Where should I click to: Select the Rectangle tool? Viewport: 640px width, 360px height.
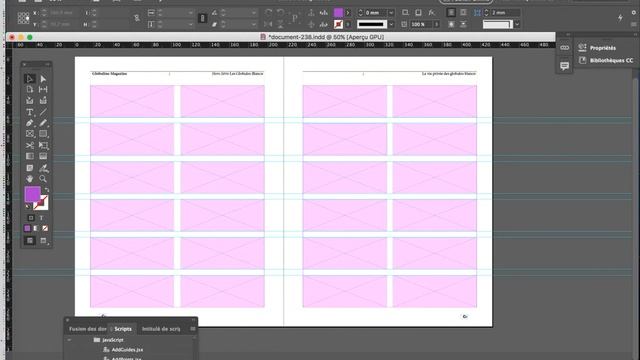click(x=43, y=134)
